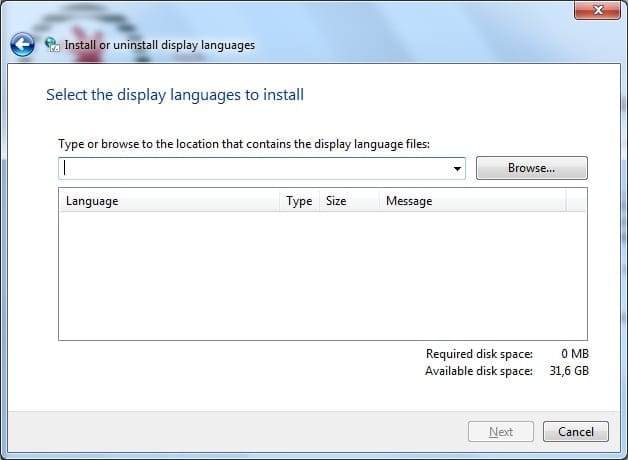Click the 'Install or uninstall display languages' title

click(x=159, y=45)
